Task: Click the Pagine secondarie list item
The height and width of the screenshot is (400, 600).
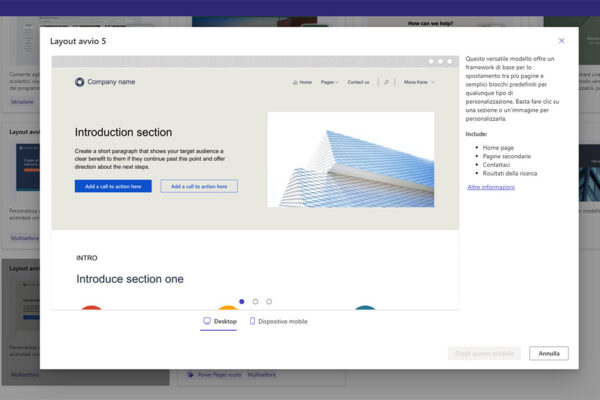Action: (507, 156)
